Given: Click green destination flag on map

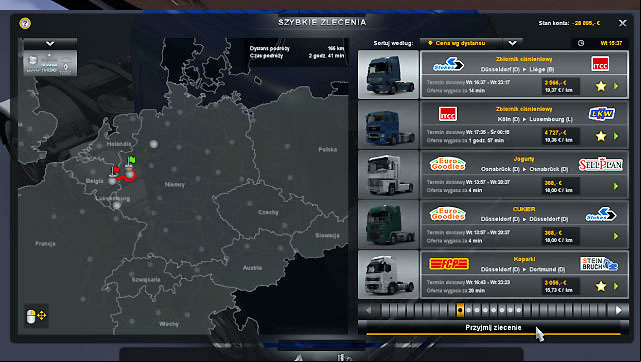Looking at the screenshot, I should (x=131, y=161).
